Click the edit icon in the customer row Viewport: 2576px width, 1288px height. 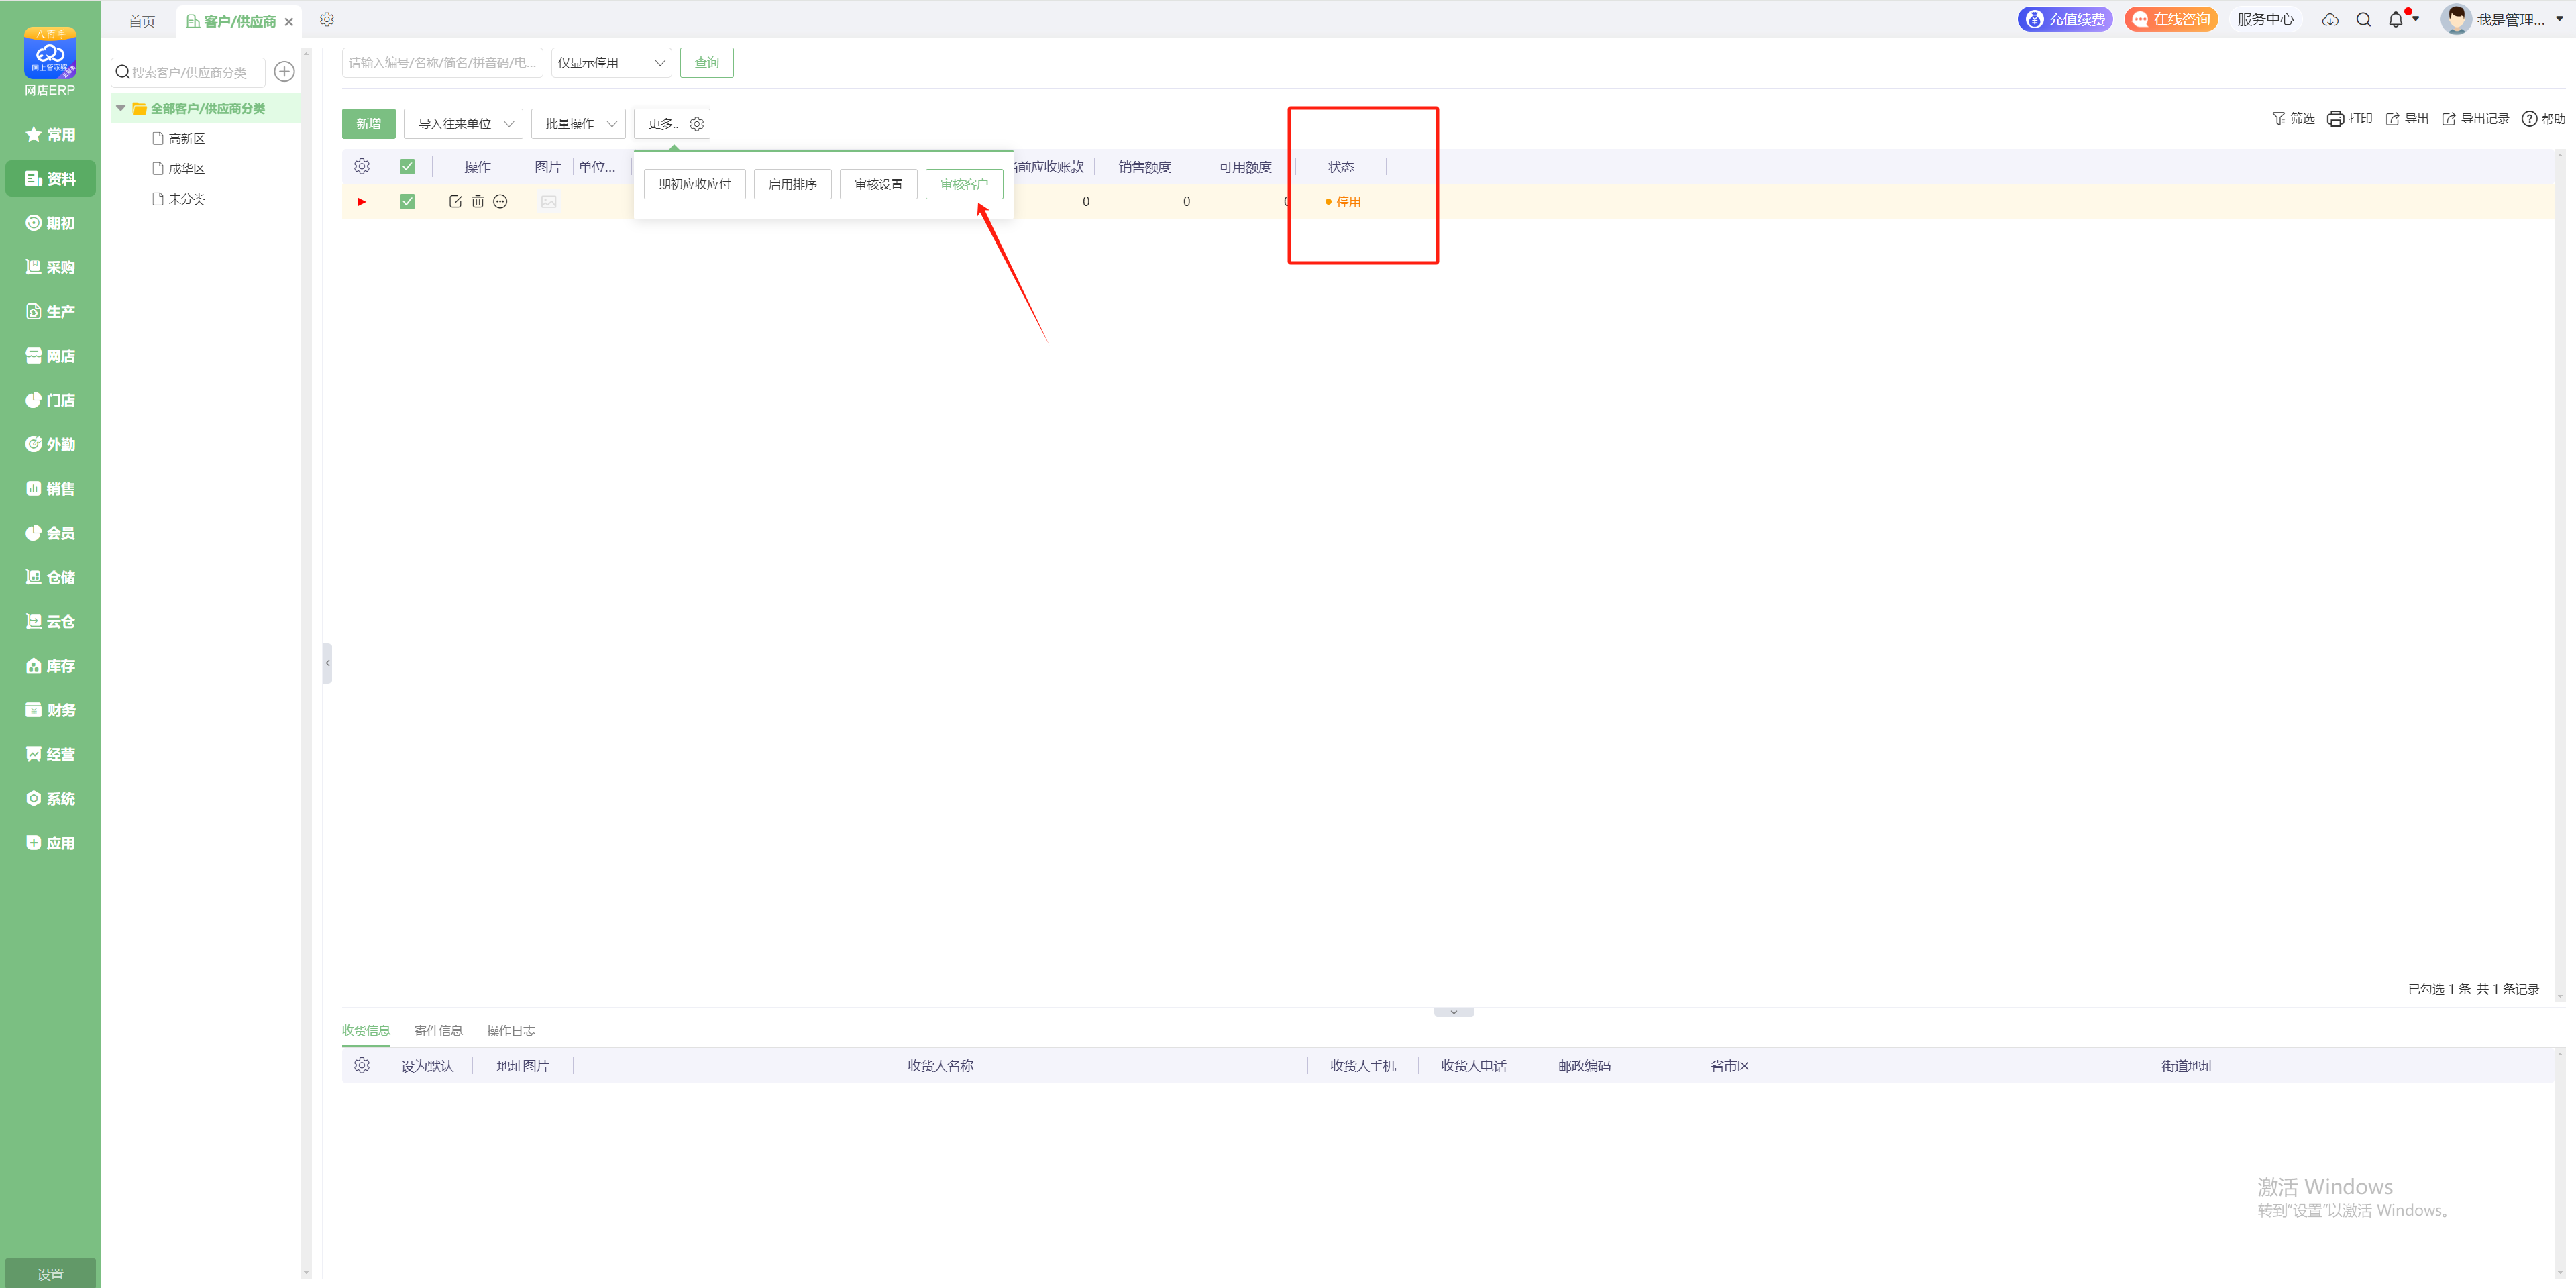(x=455, y=201)
